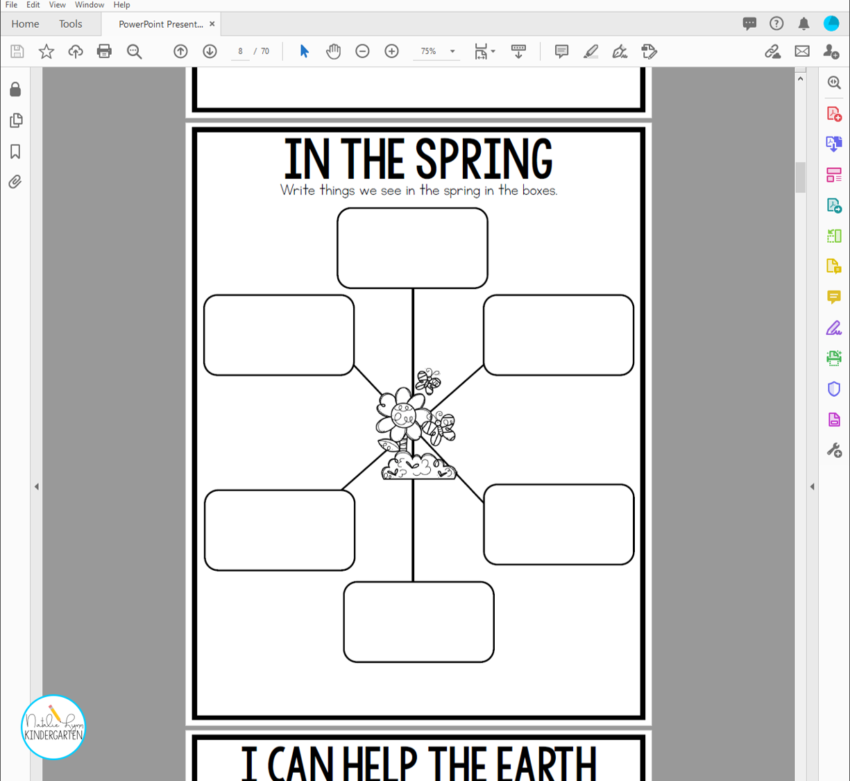
Task: Send the document by email
Action: [802, 51]
